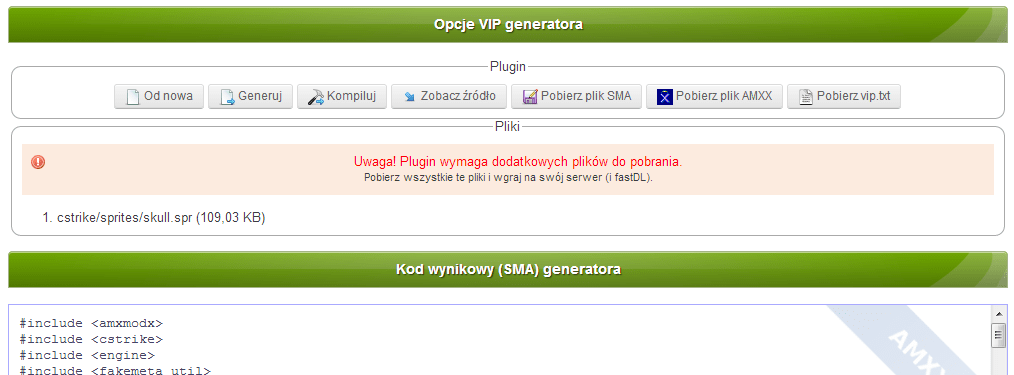
Task: Place cursor on the #include <cstrike> line
Action: click(x=91, y=339)
